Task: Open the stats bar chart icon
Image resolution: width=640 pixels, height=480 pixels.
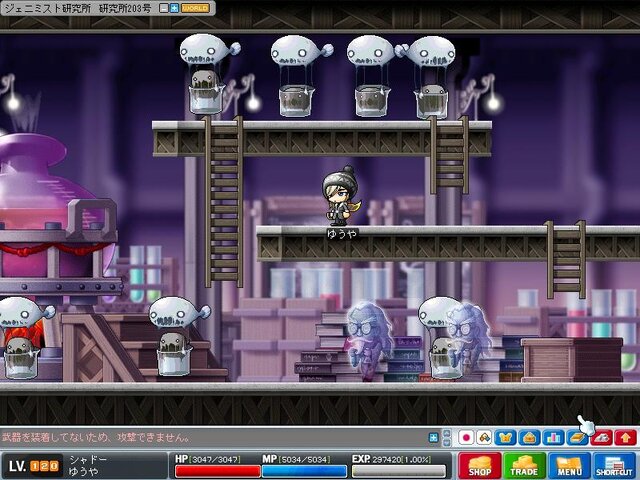Action: pyautogui.click(x=553, y=438)
